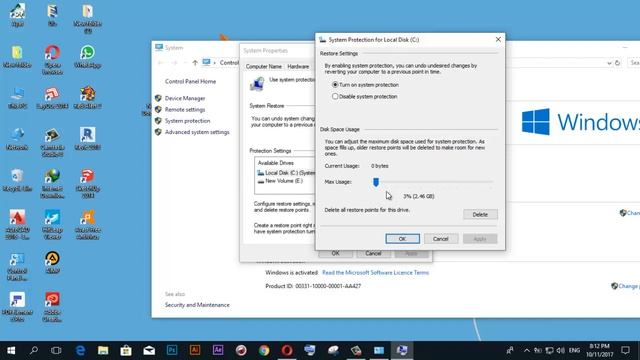The image size is (640, 360).
Task: Select Turn on system protection
Action: tap(365, 85)
